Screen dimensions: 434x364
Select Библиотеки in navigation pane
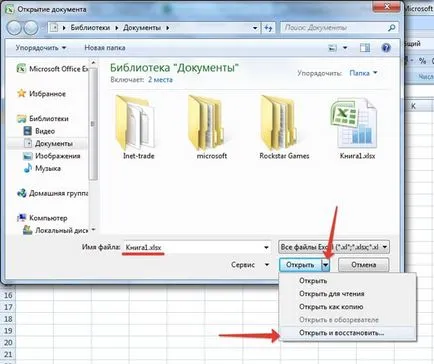(43, 119)
